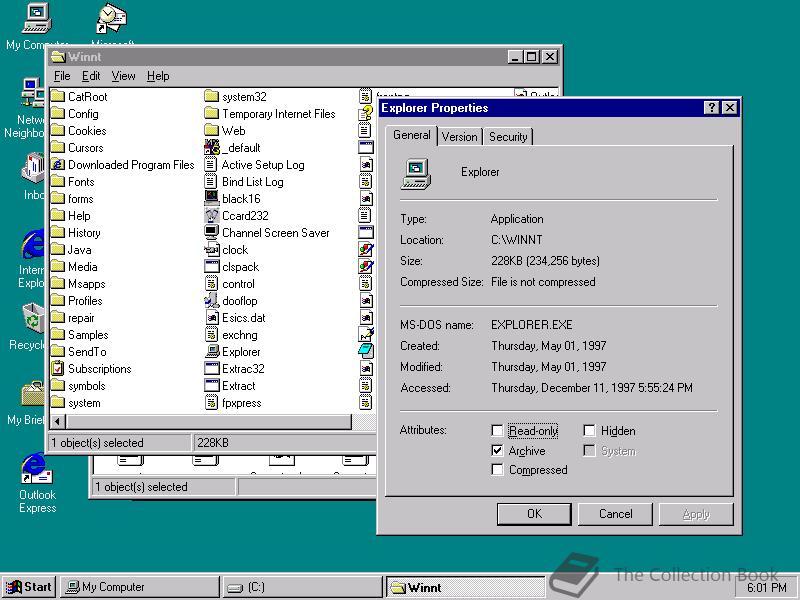The height and width of the screenshot is (600, 800).
Task: Select the Channel Screen Saver icon
Action: tap(211, 232)
